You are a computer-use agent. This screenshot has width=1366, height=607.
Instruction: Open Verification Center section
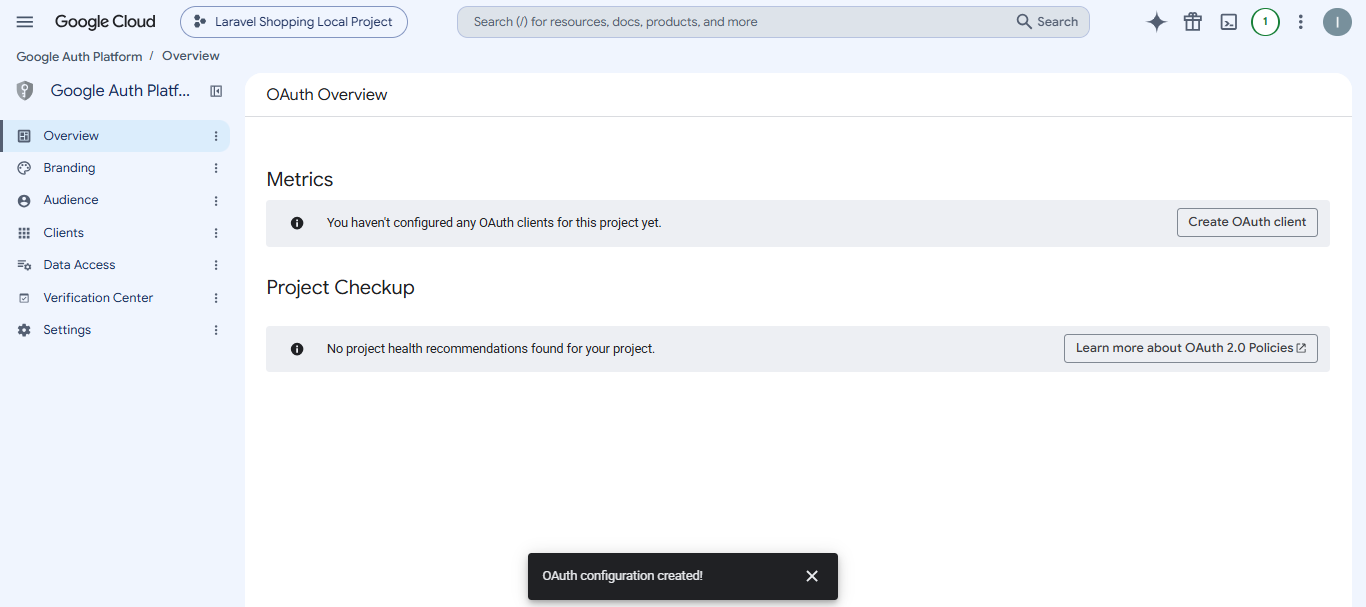115,298
